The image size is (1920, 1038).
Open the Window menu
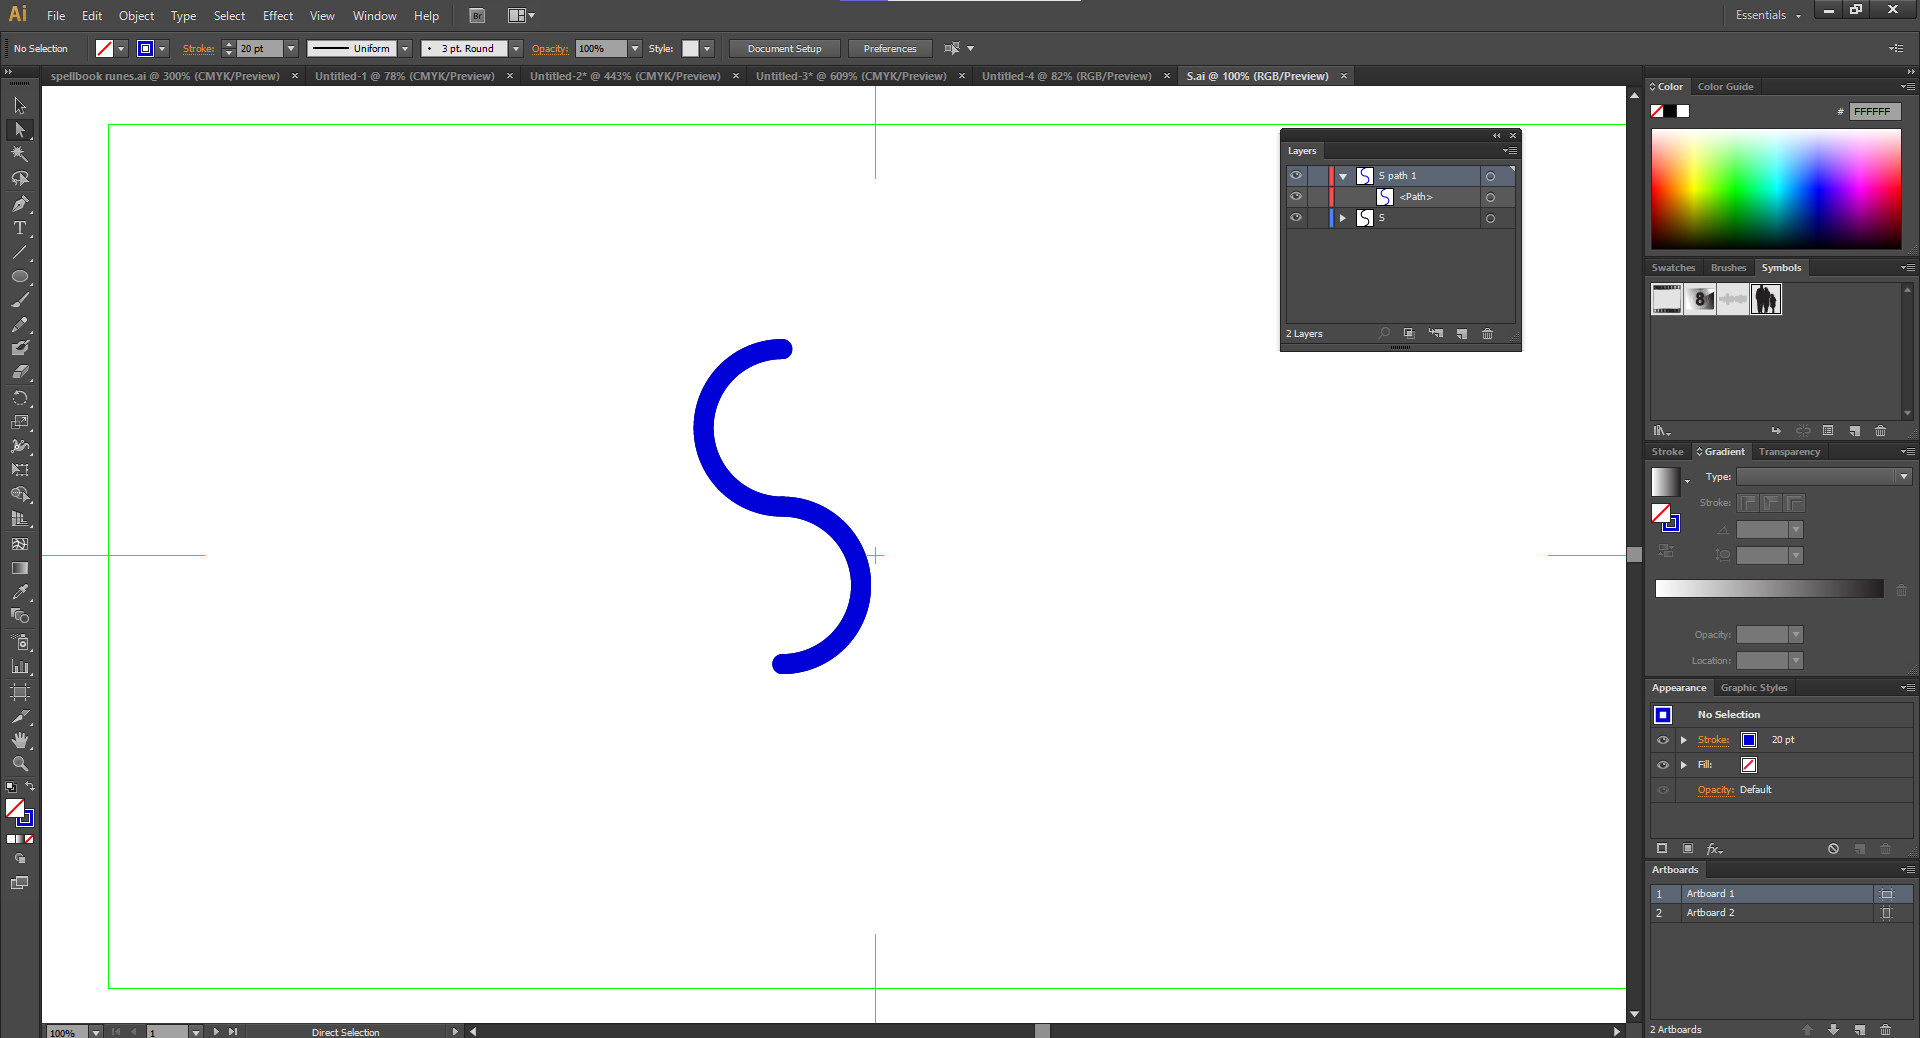[374, 15]
